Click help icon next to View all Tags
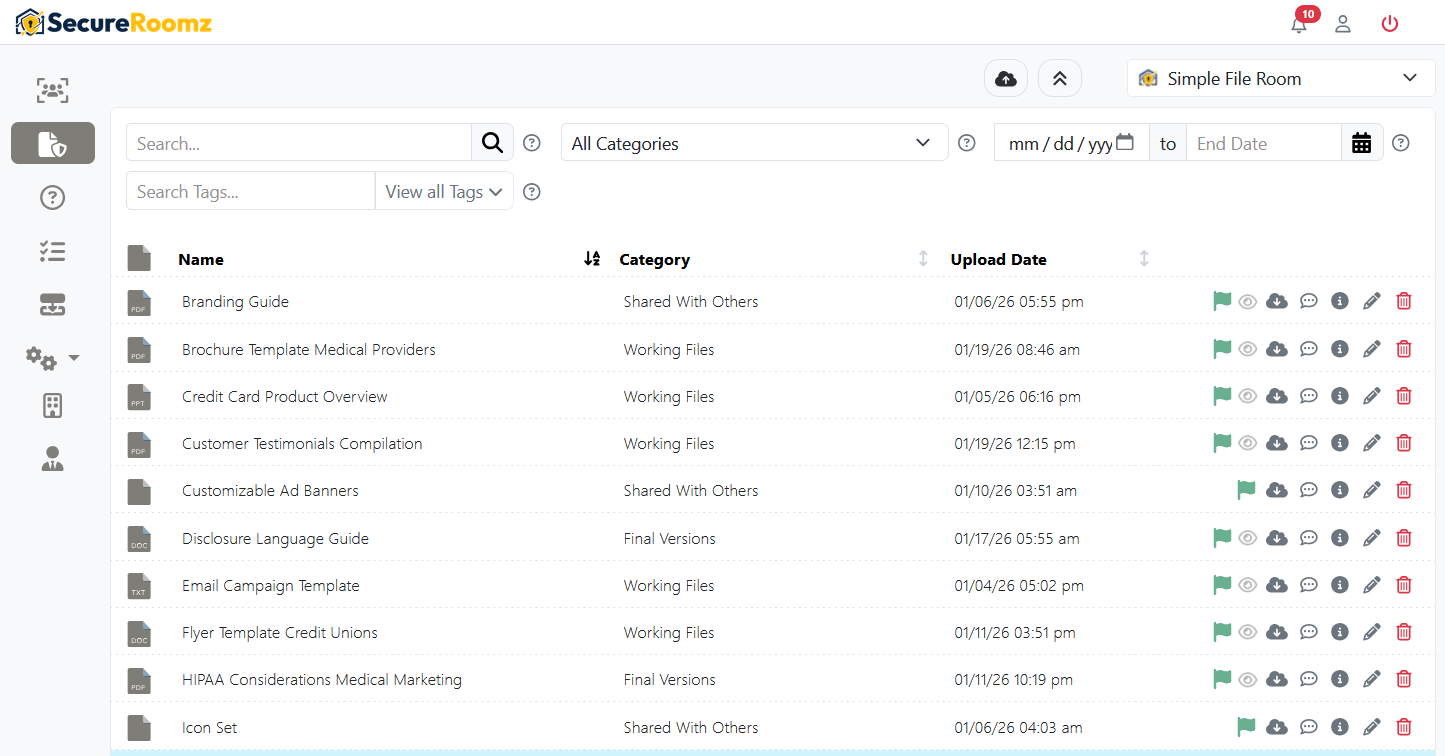This screenshot has width=1445, height=756. [532, 191]
